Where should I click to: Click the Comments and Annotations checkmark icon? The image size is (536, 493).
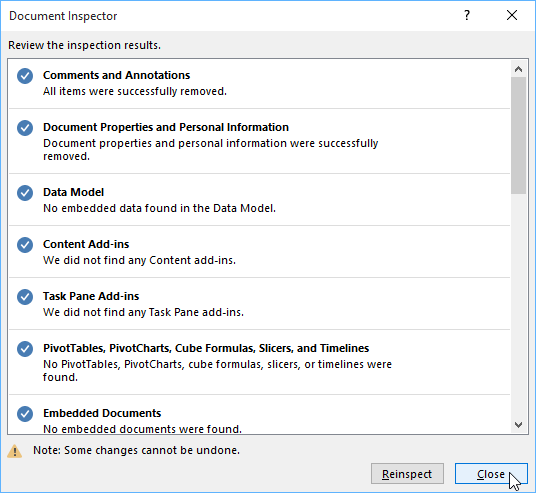[x=25, y=76]
